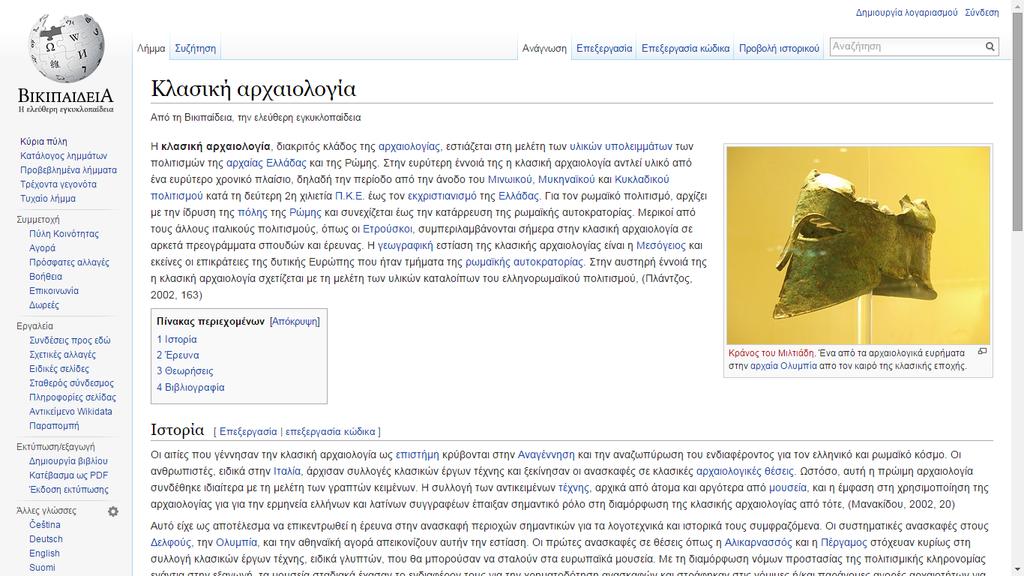Open Δωρεές donations link

click(44, 305)
